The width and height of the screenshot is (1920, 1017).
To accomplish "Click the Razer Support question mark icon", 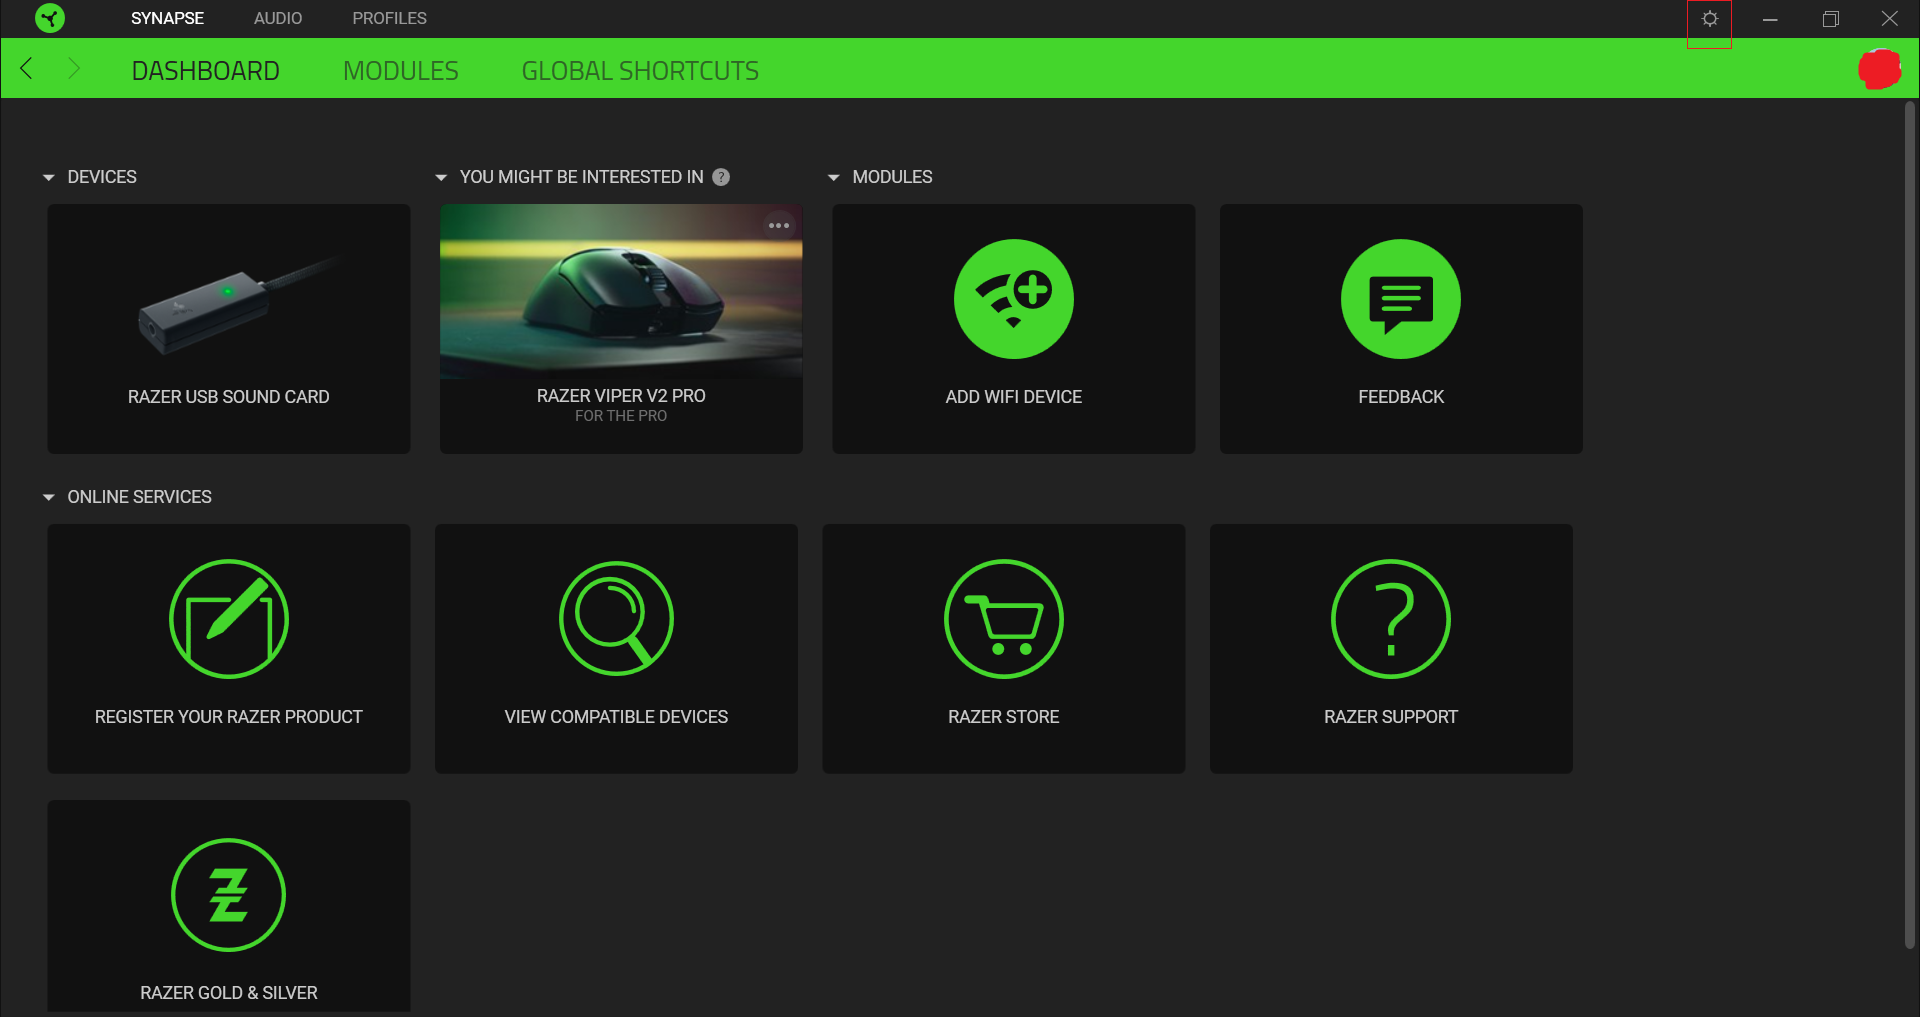I will [x=1391, y=619].
